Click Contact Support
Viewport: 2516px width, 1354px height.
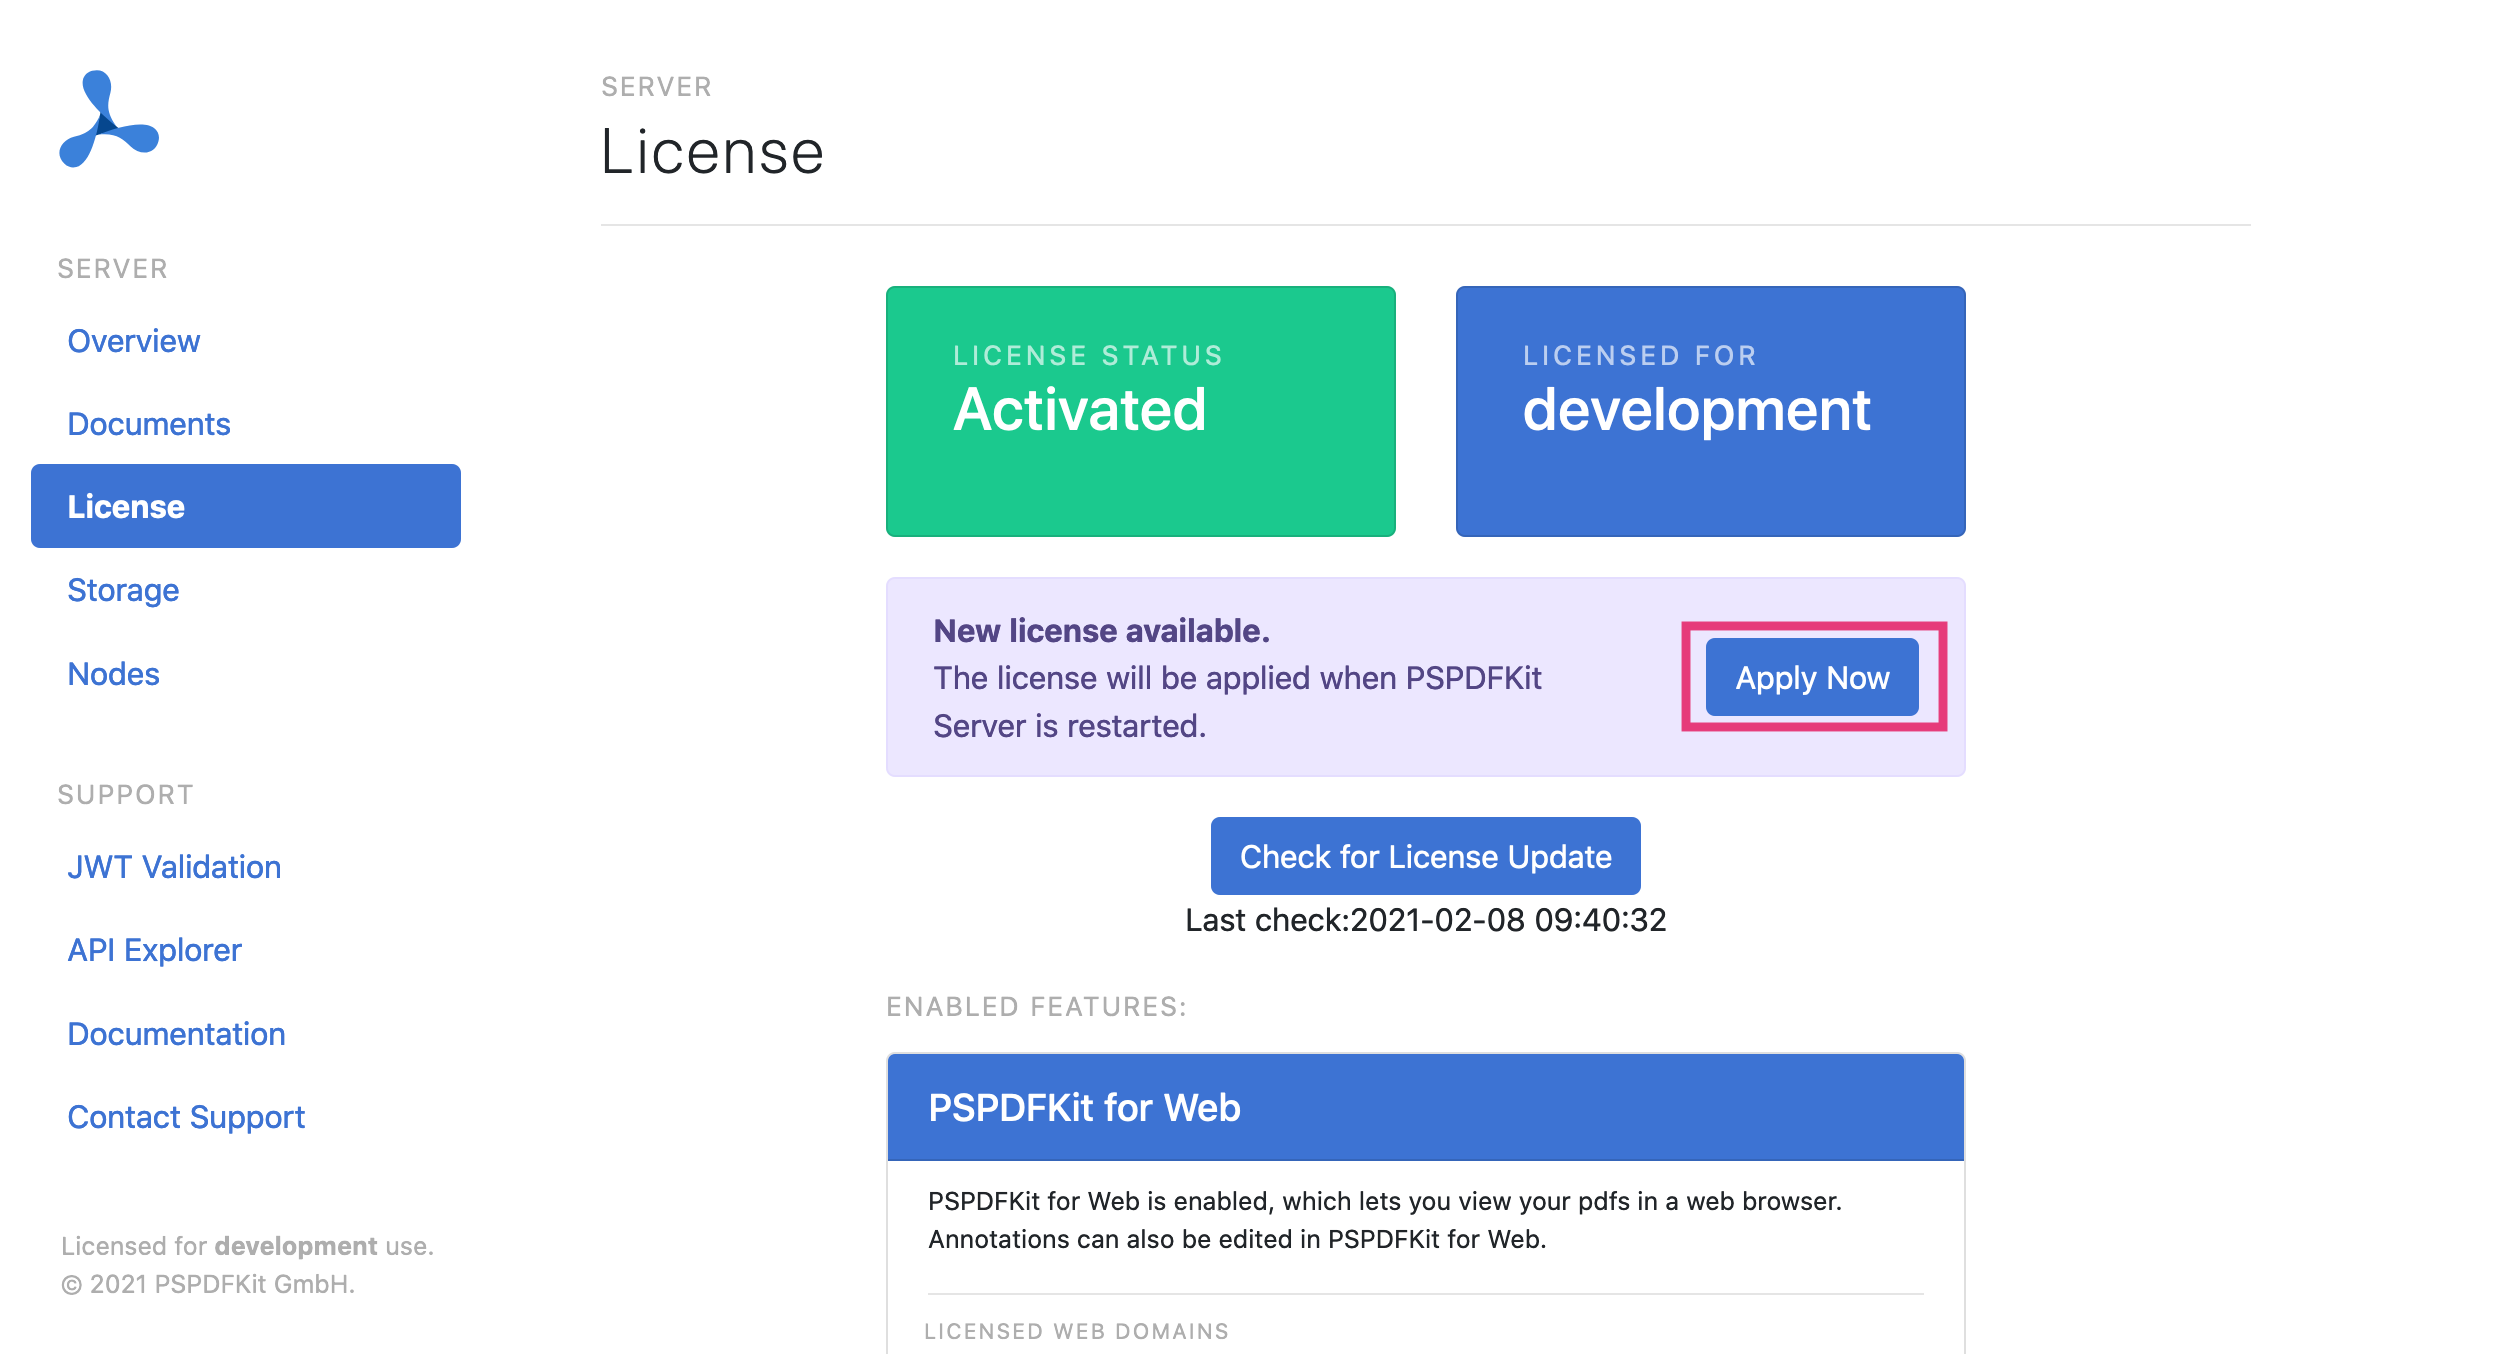[x=186, y=1117]
